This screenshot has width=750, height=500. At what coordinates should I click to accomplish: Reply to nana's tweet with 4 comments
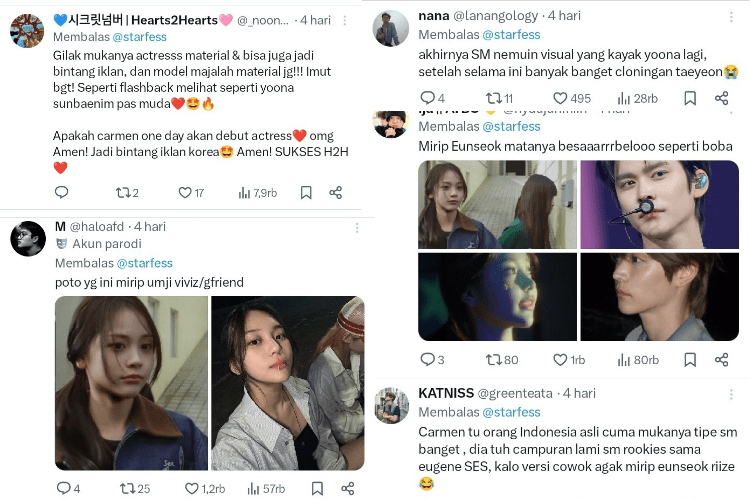pos(427,98)
